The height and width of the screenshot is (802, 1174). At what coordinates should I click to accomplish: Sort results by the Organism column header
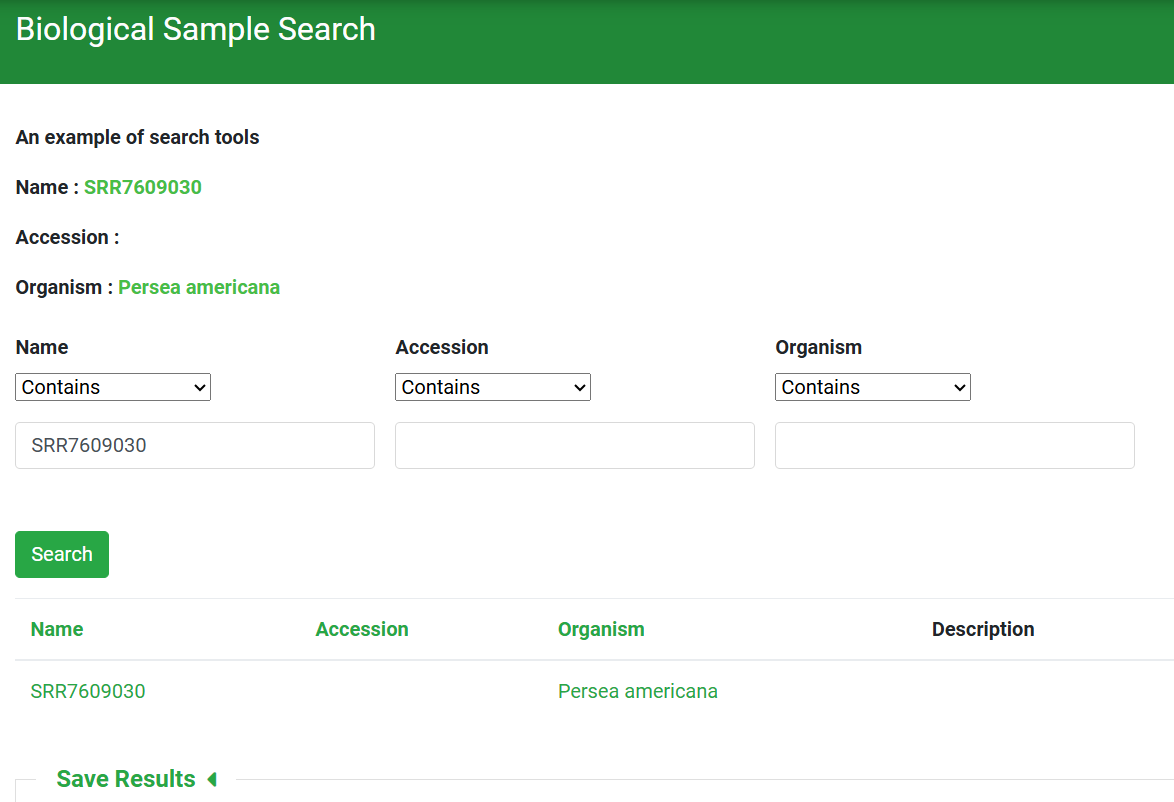[x=601, y=629]
